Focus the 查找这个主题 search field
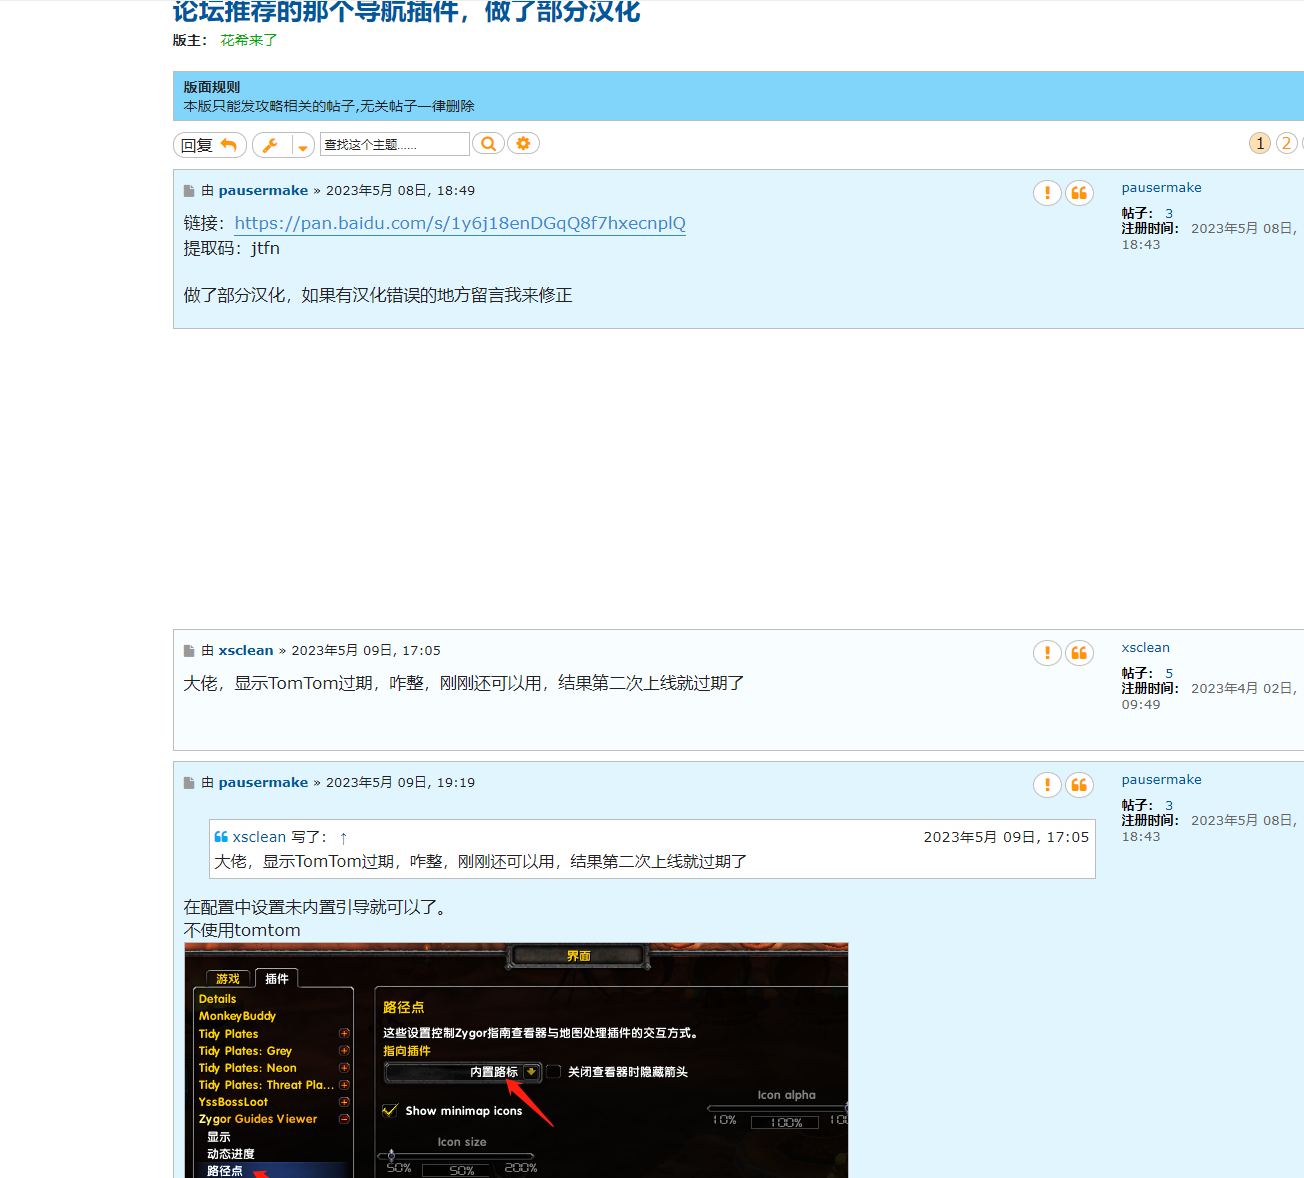The width and height of the screenshot is (1304, 1178). 394,145
